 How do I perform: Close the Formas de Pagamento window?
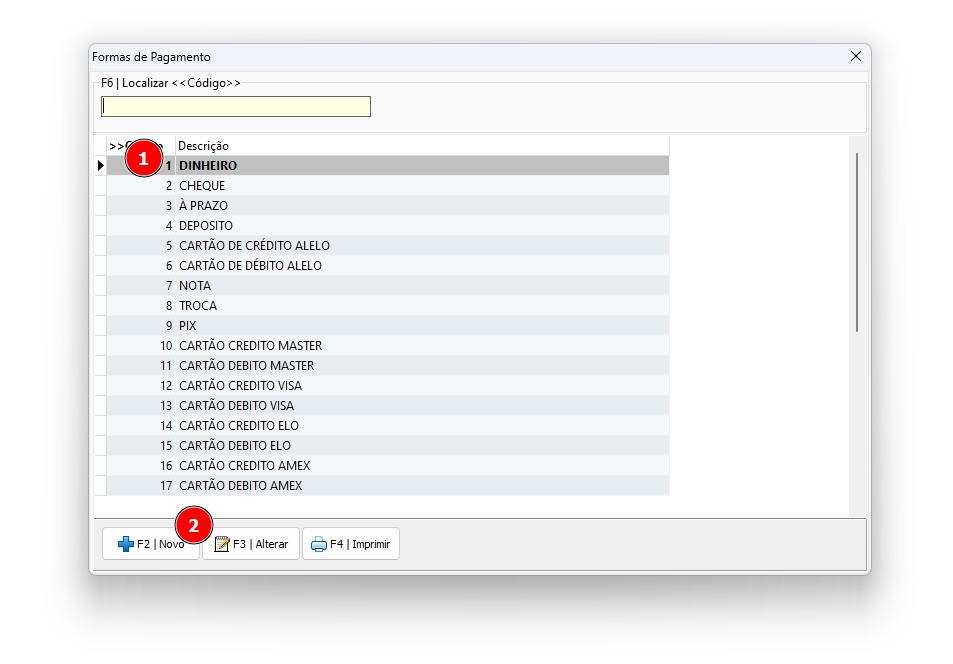coord(855,57)
